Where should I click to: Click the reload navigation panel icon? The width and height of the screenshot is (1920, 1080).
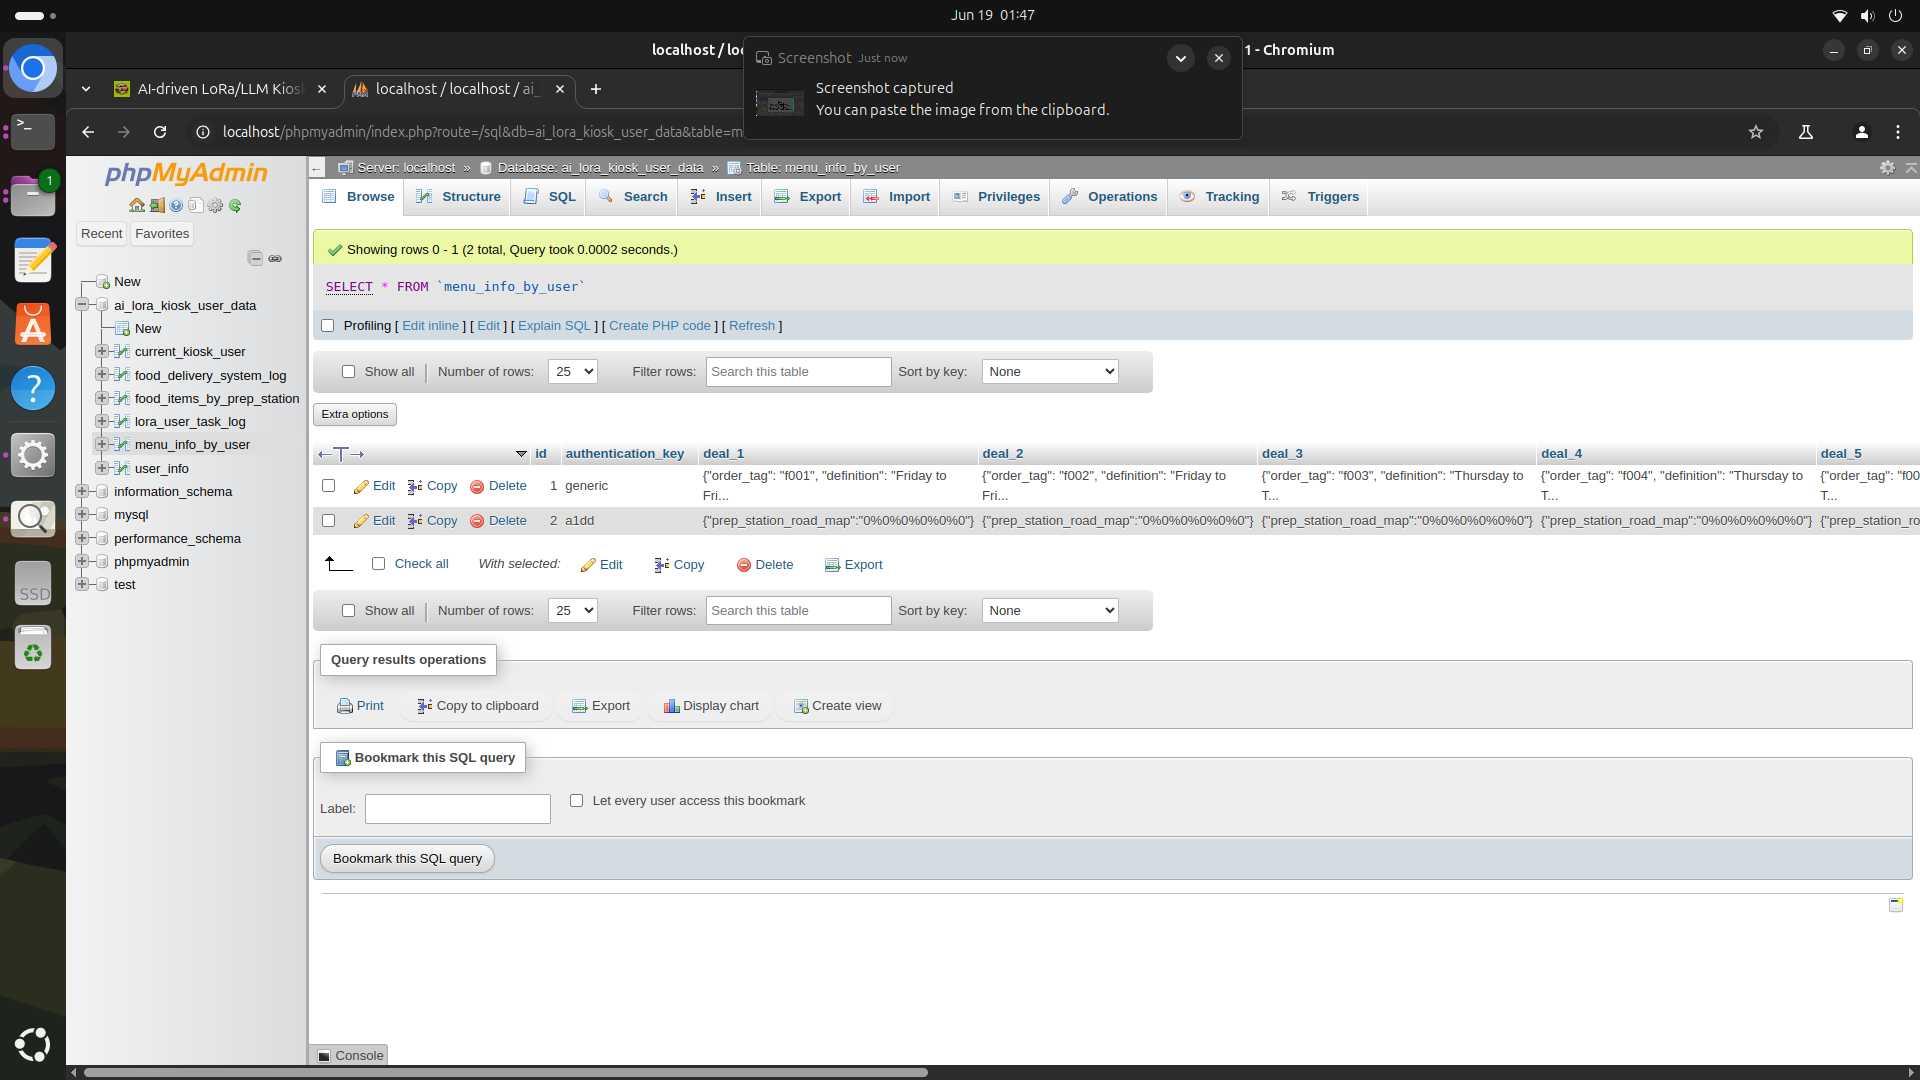235,206
